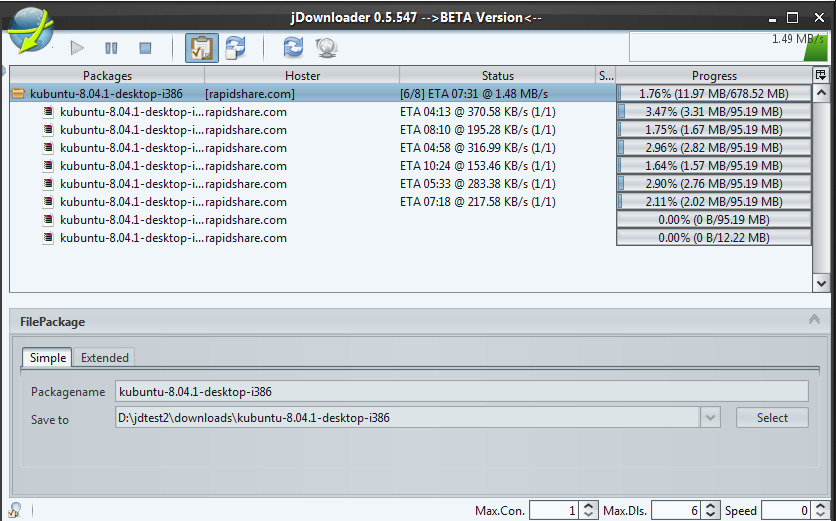The image size is (836, 521).
Task: Click progress bar showing 2.90%
Action: tap(714, 184)
